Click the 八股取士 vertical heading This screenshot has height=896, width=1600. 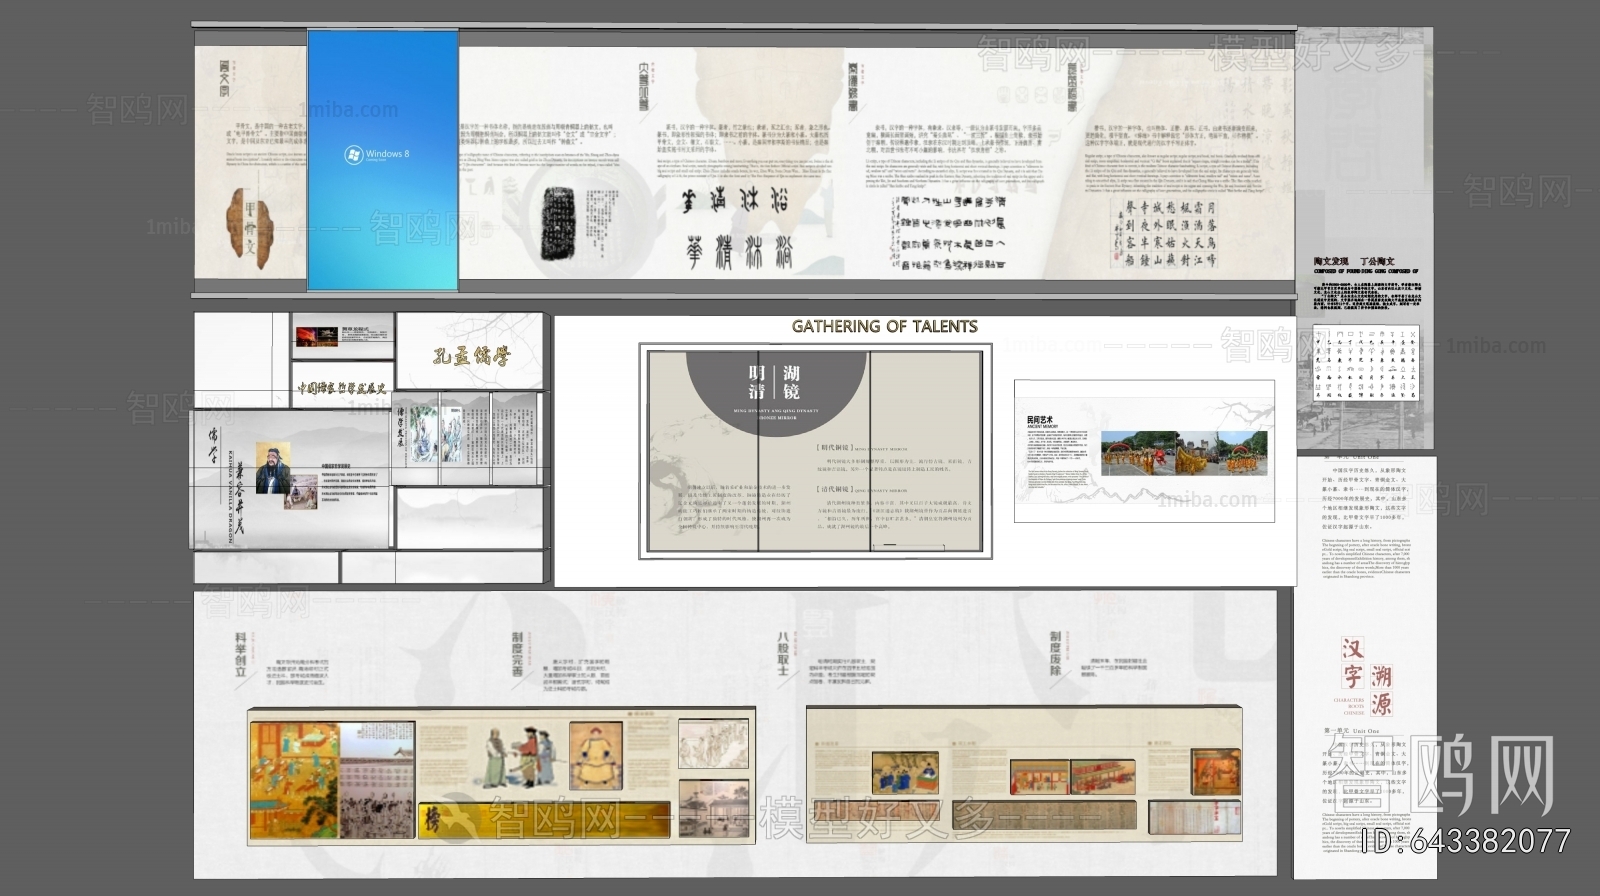(x=784, y=653)
